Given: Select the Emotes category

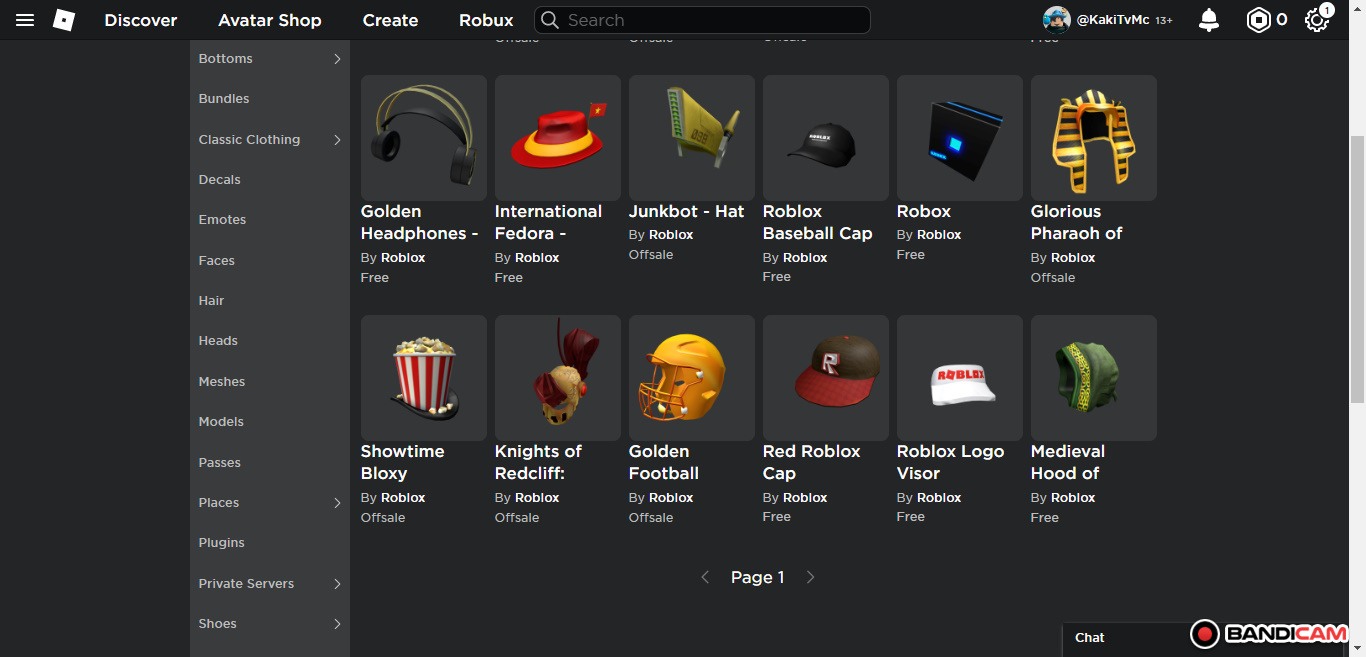Looking at the screenshot, I should (222, 220).
